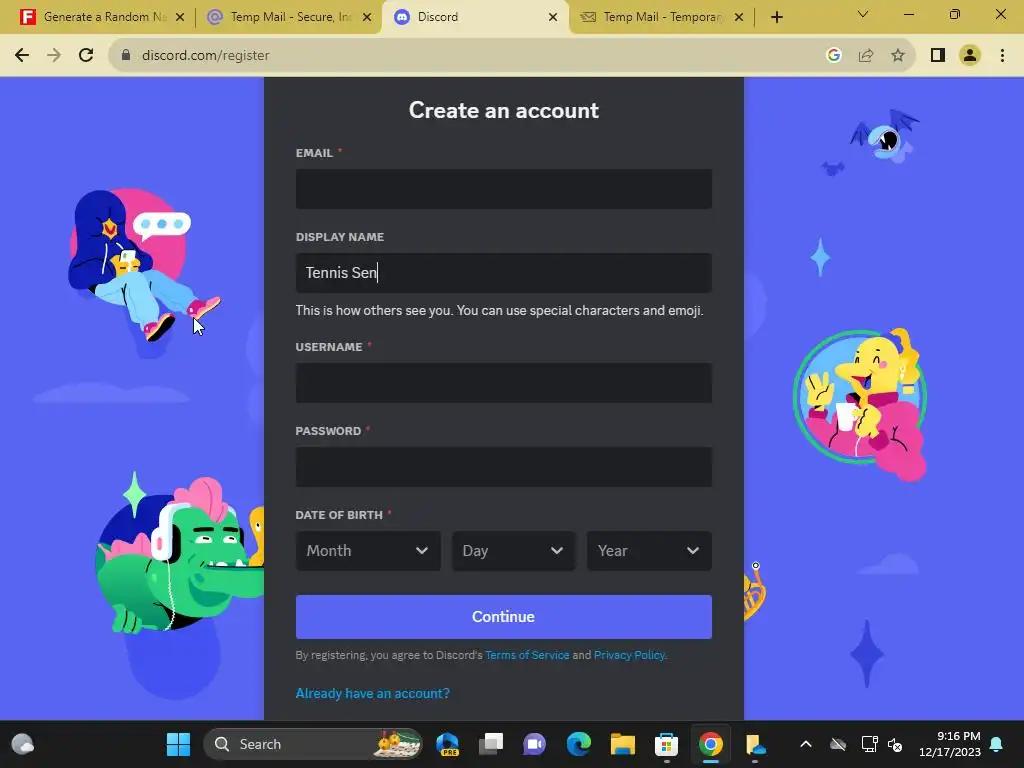Follow the Already have an account? link

[x=372, y=694]
